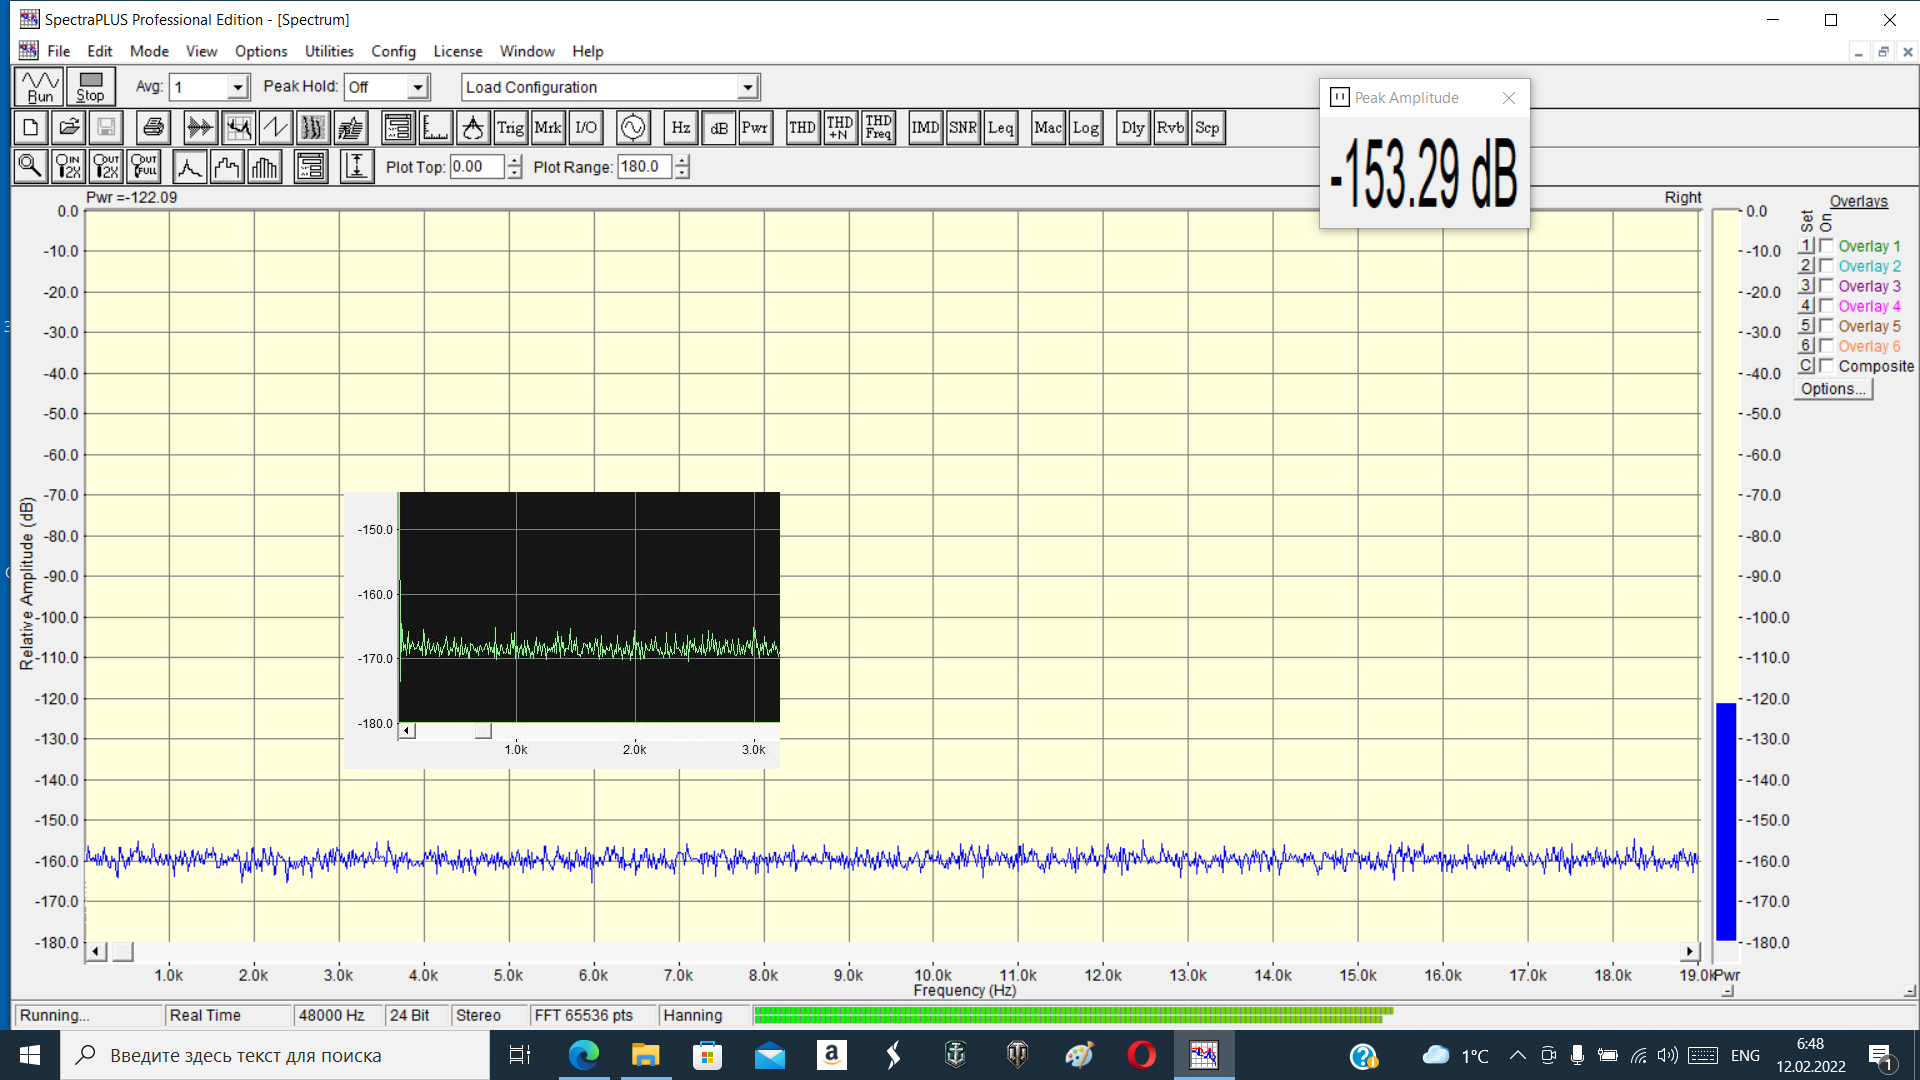The height and width of the screenshot is (1080, 1920).
Task: Enable the Overlay 1 checkbox
Action: click(x=1826, y=246)
